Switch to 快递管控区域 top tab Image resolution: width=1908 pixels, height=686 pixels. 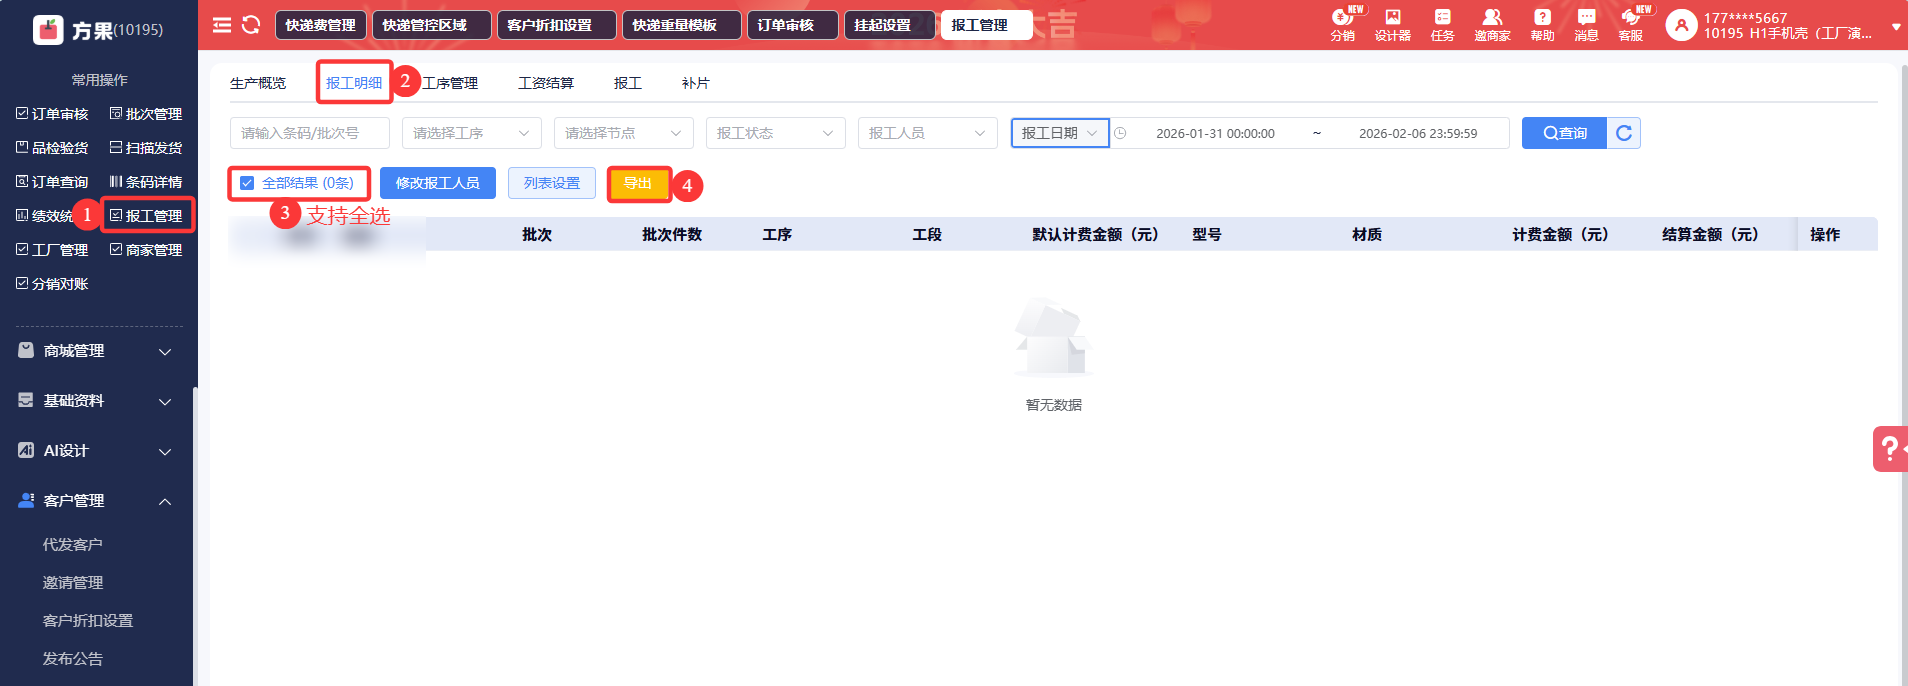click(431, 25)
